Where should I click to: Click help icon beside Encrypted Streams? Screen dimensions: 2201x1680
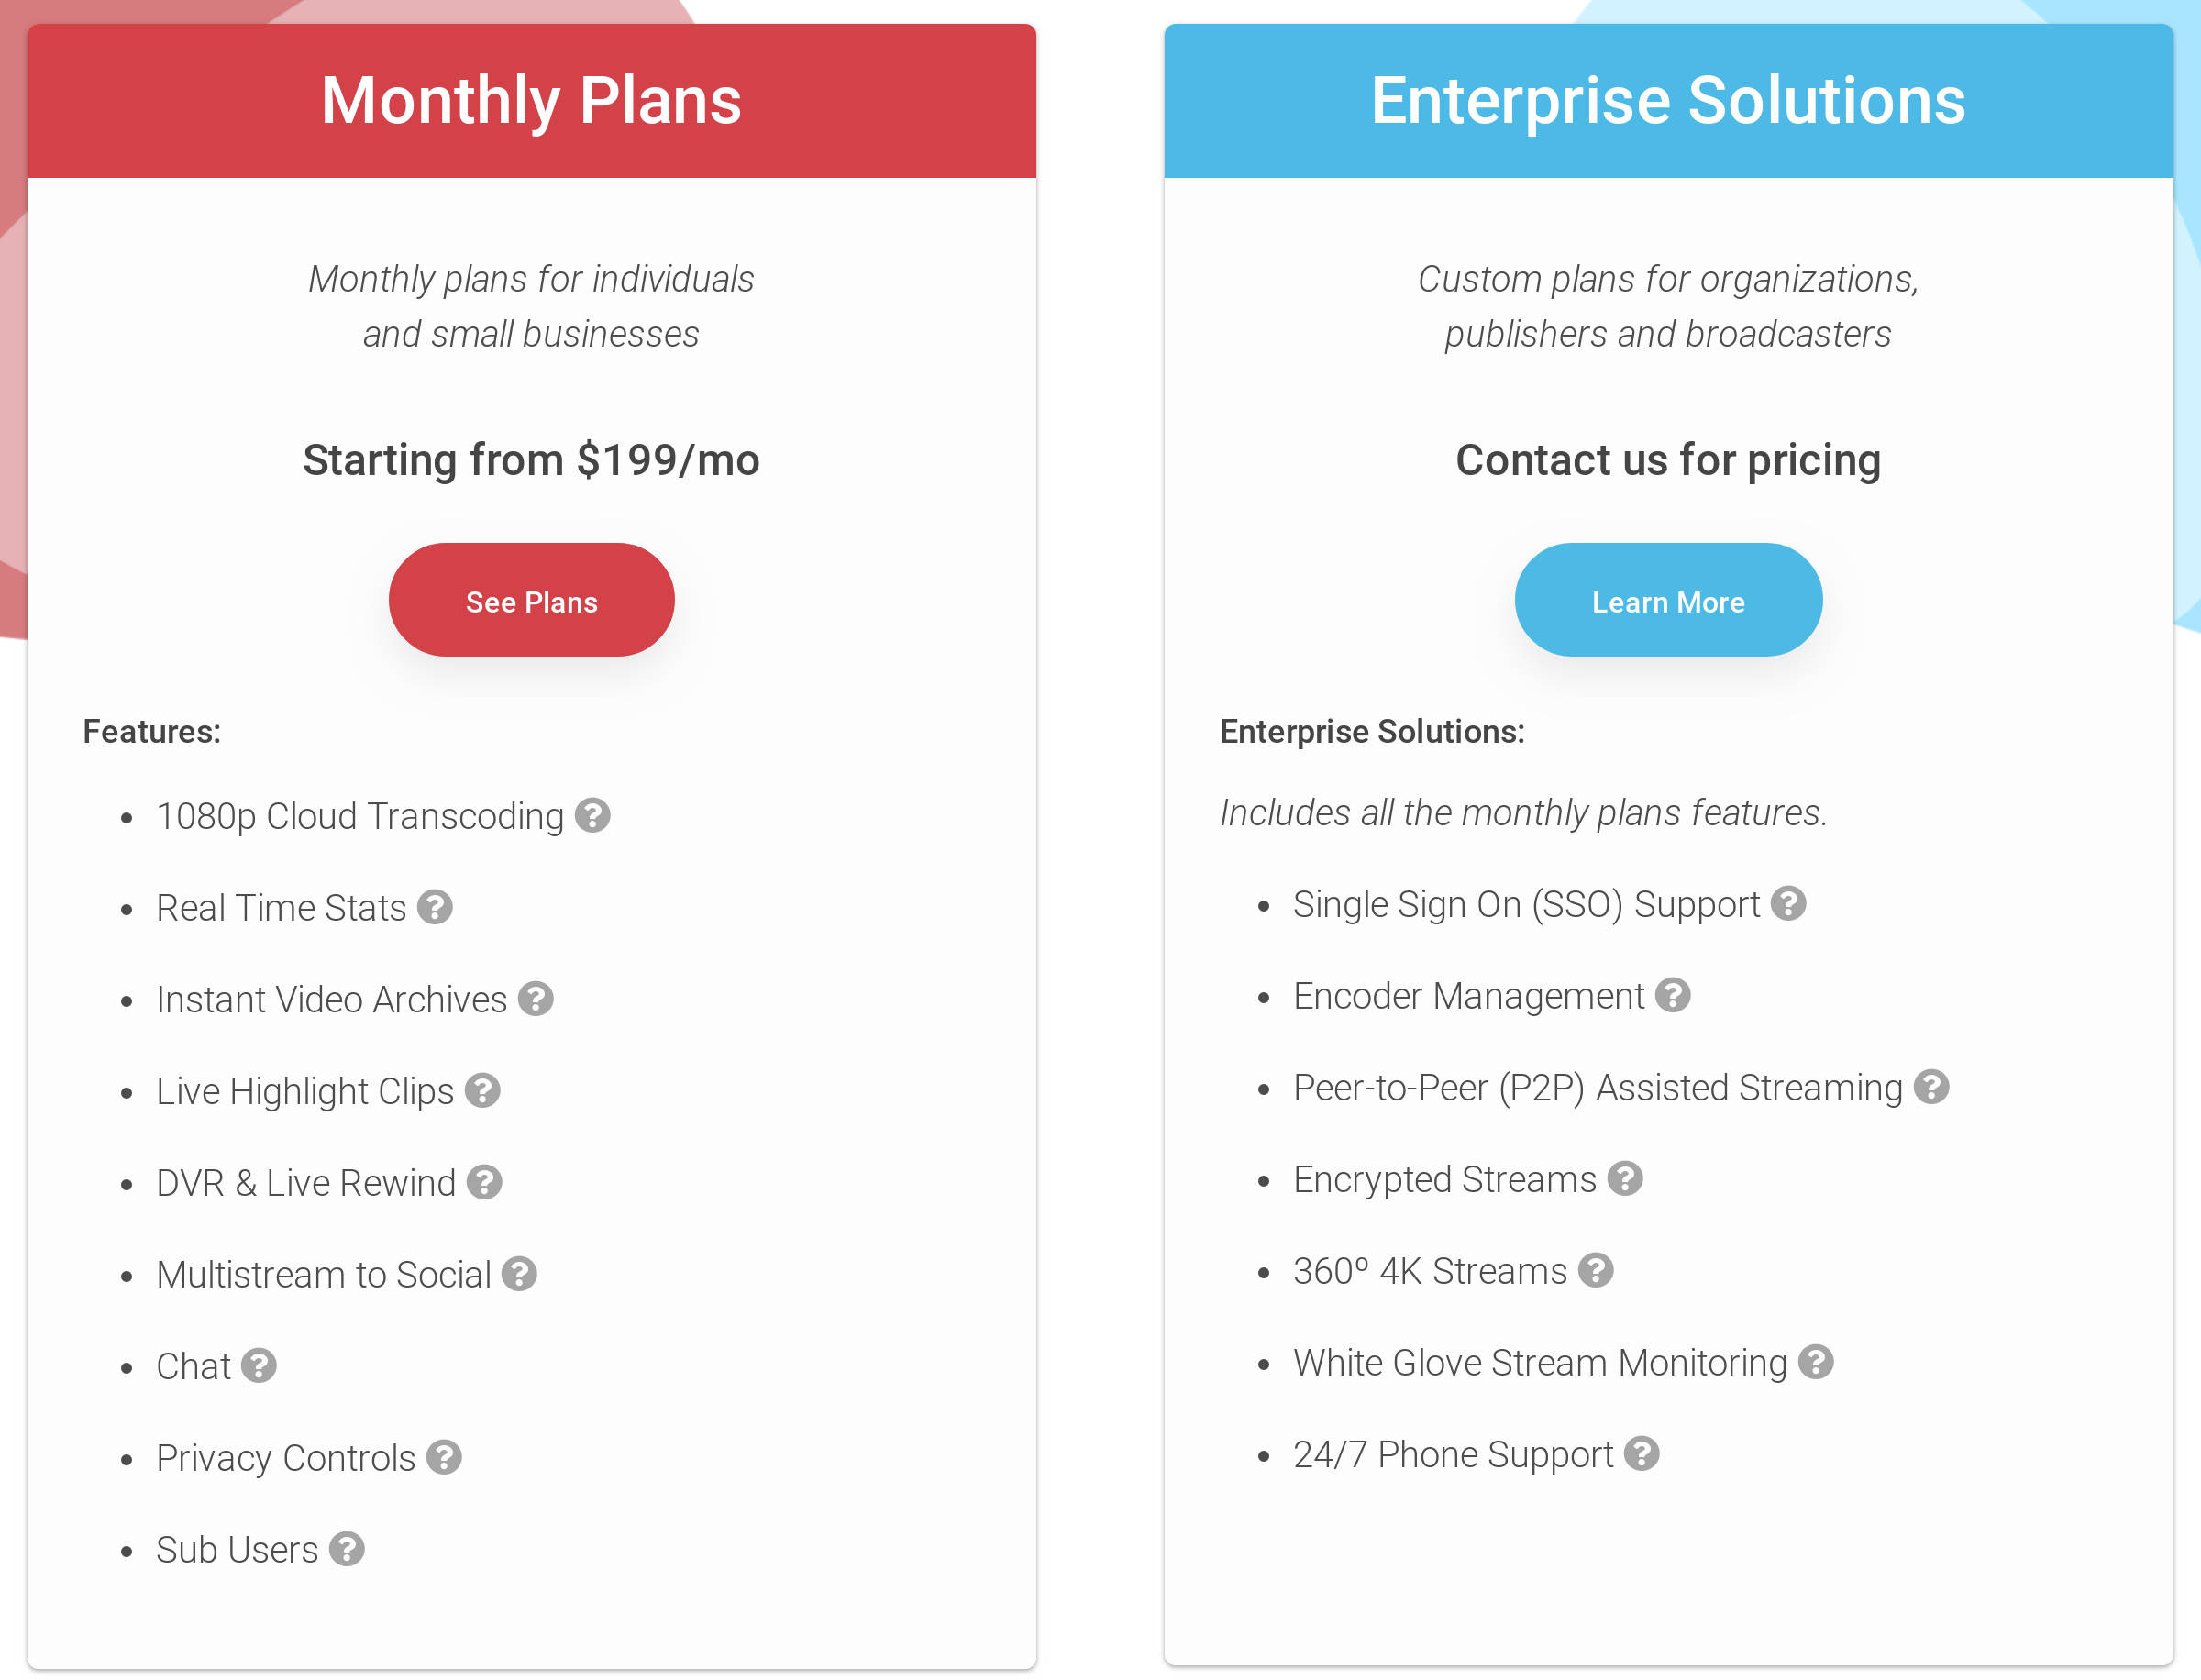[1626, 1179]
